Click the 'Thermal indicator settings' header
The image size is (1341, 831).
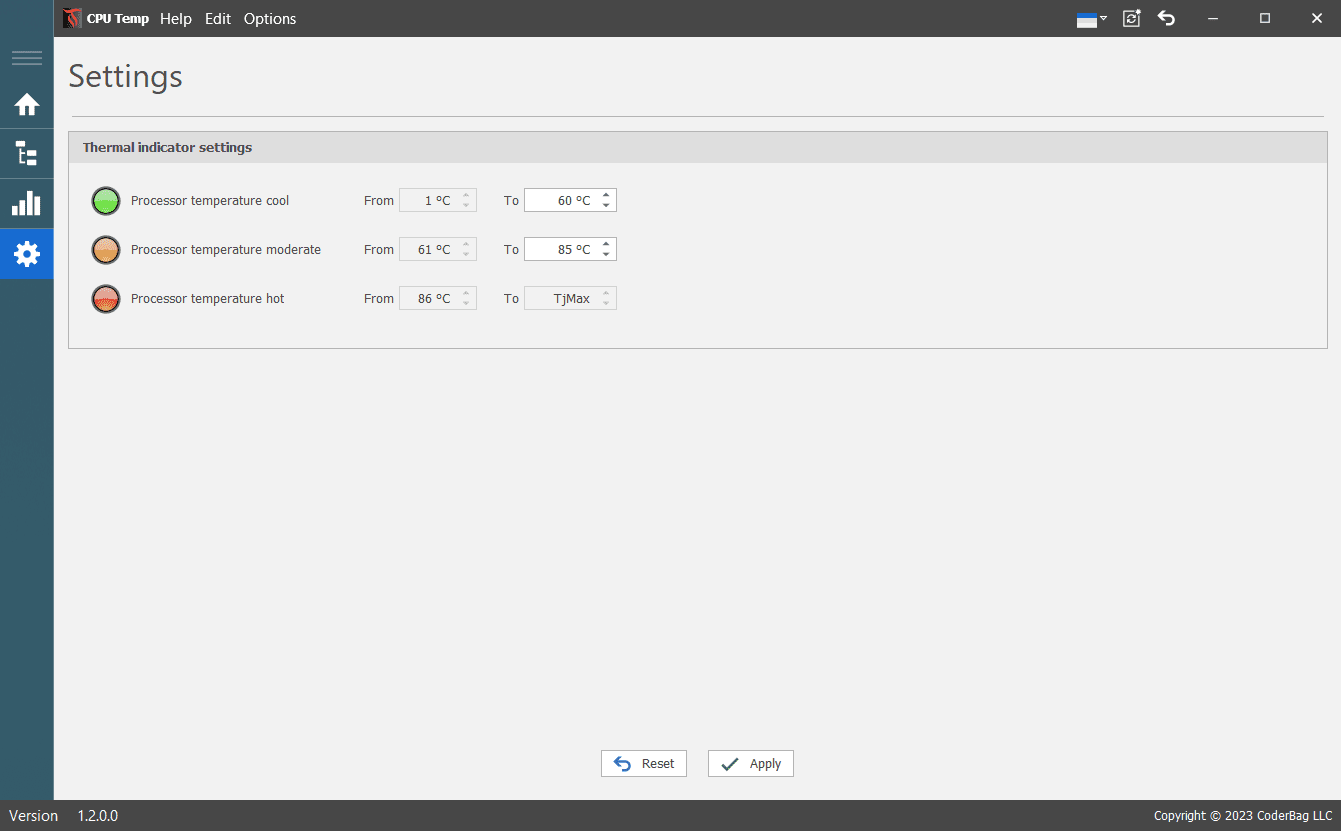(167, 147)
